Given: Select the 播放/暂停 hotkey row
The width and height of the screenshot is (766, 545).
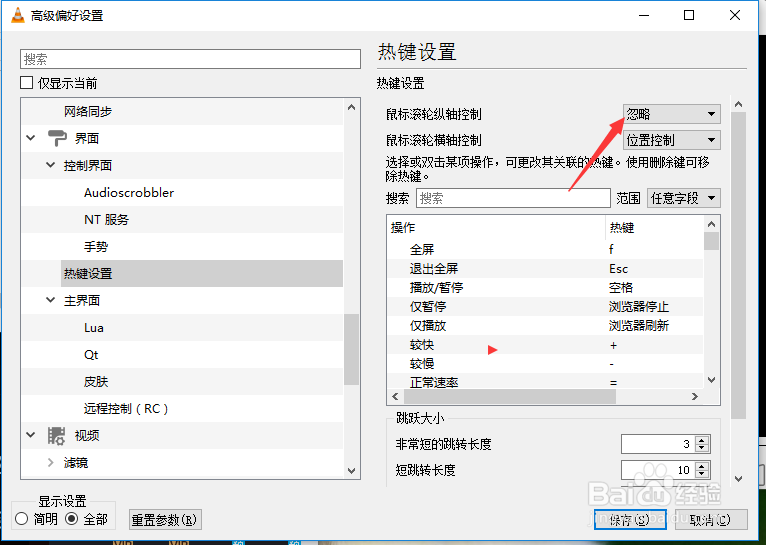Looking at the screenshot, I should pos(545,288).
